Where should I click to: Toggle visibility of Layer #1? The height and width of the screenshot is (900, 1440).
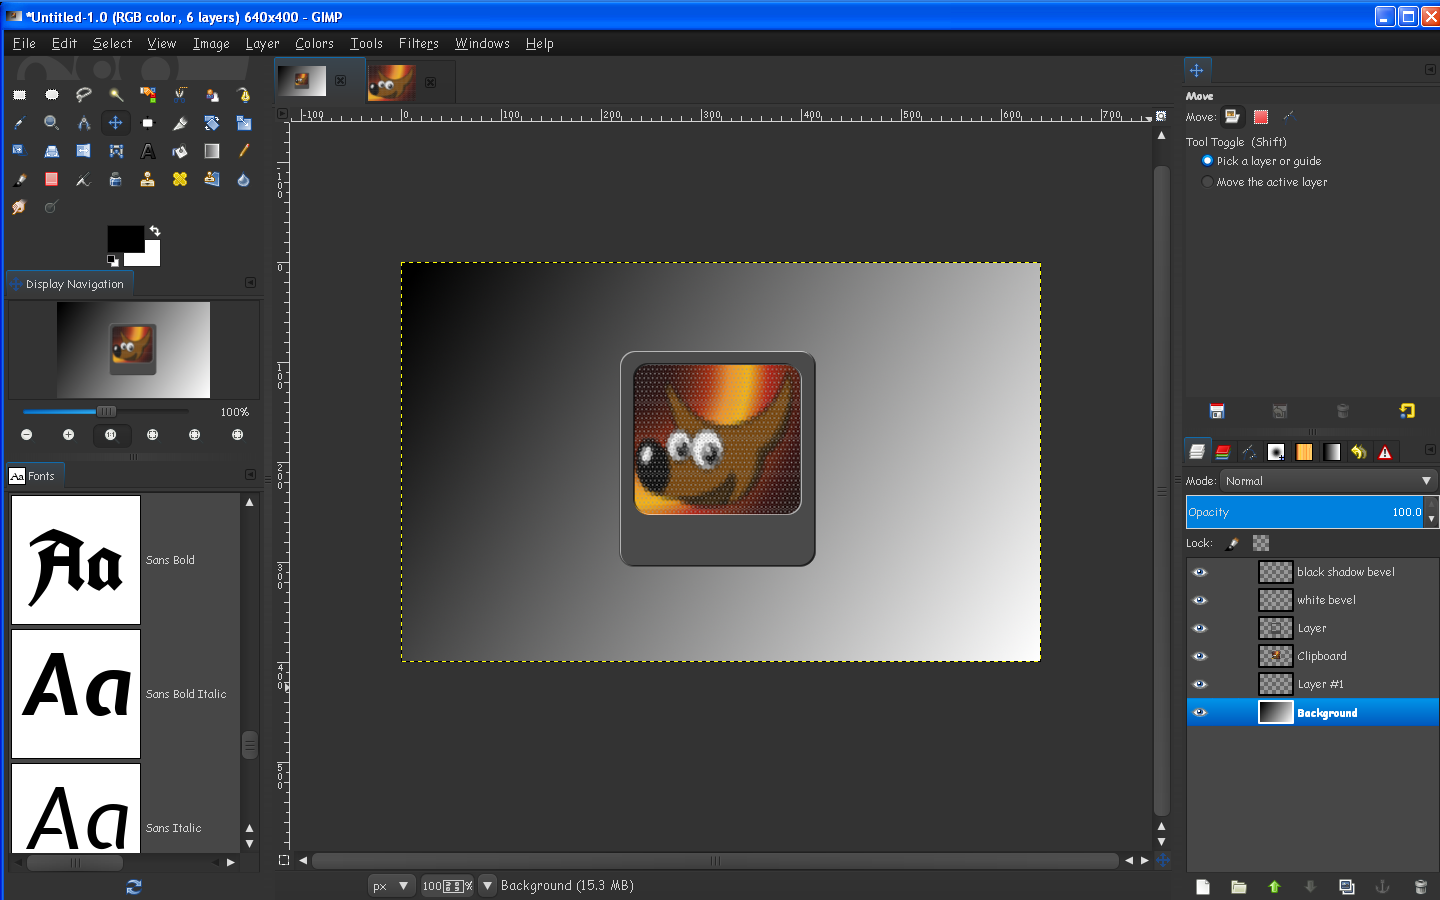pos(1200,684)
